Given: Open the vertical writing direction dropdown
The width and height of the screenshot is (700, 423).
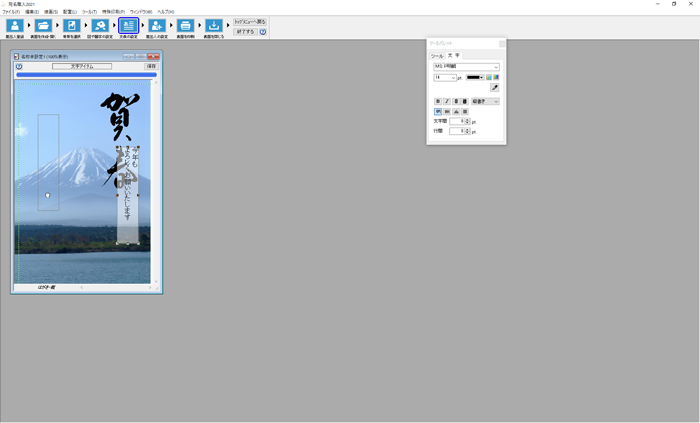Looking at the screenshot, I should click(496, 101).
